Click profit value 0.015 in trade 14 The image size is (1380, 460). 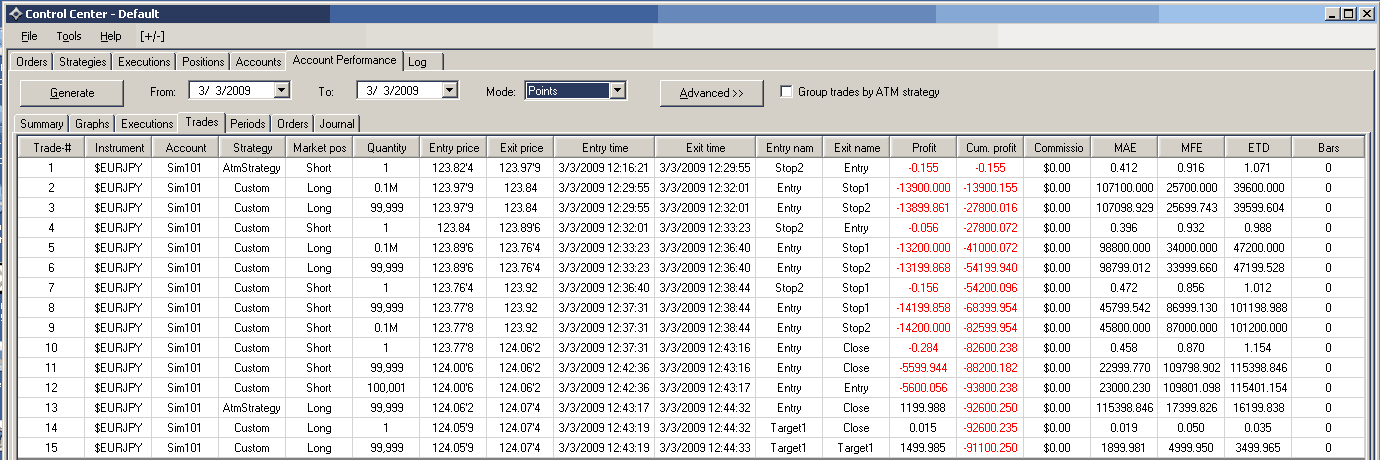tap(923, 428)
